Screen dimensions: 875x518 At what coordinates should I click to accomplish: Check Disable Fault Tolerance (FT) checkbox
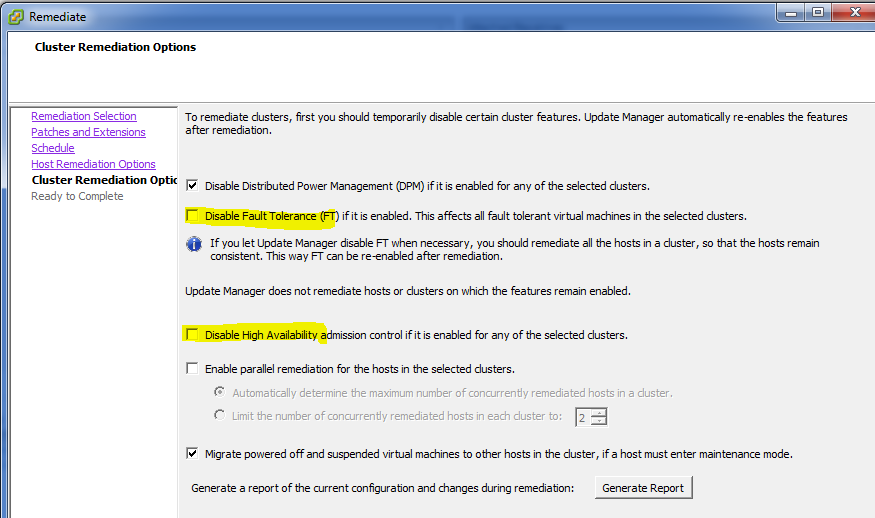[192, 215]
